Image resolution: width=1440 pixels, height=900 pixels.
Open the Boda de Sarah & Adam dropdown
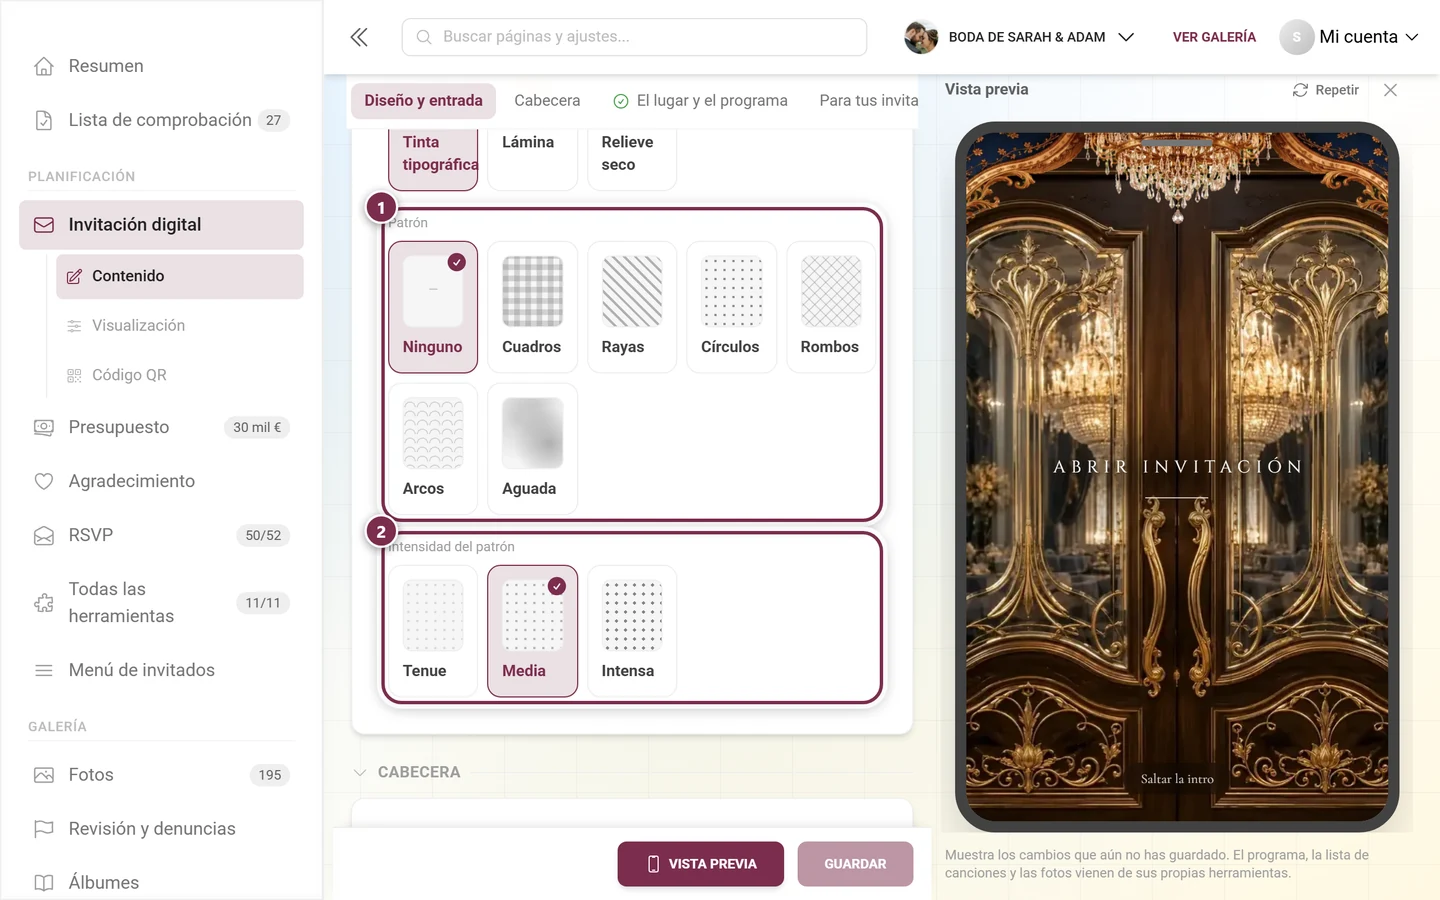(1019, 37)
